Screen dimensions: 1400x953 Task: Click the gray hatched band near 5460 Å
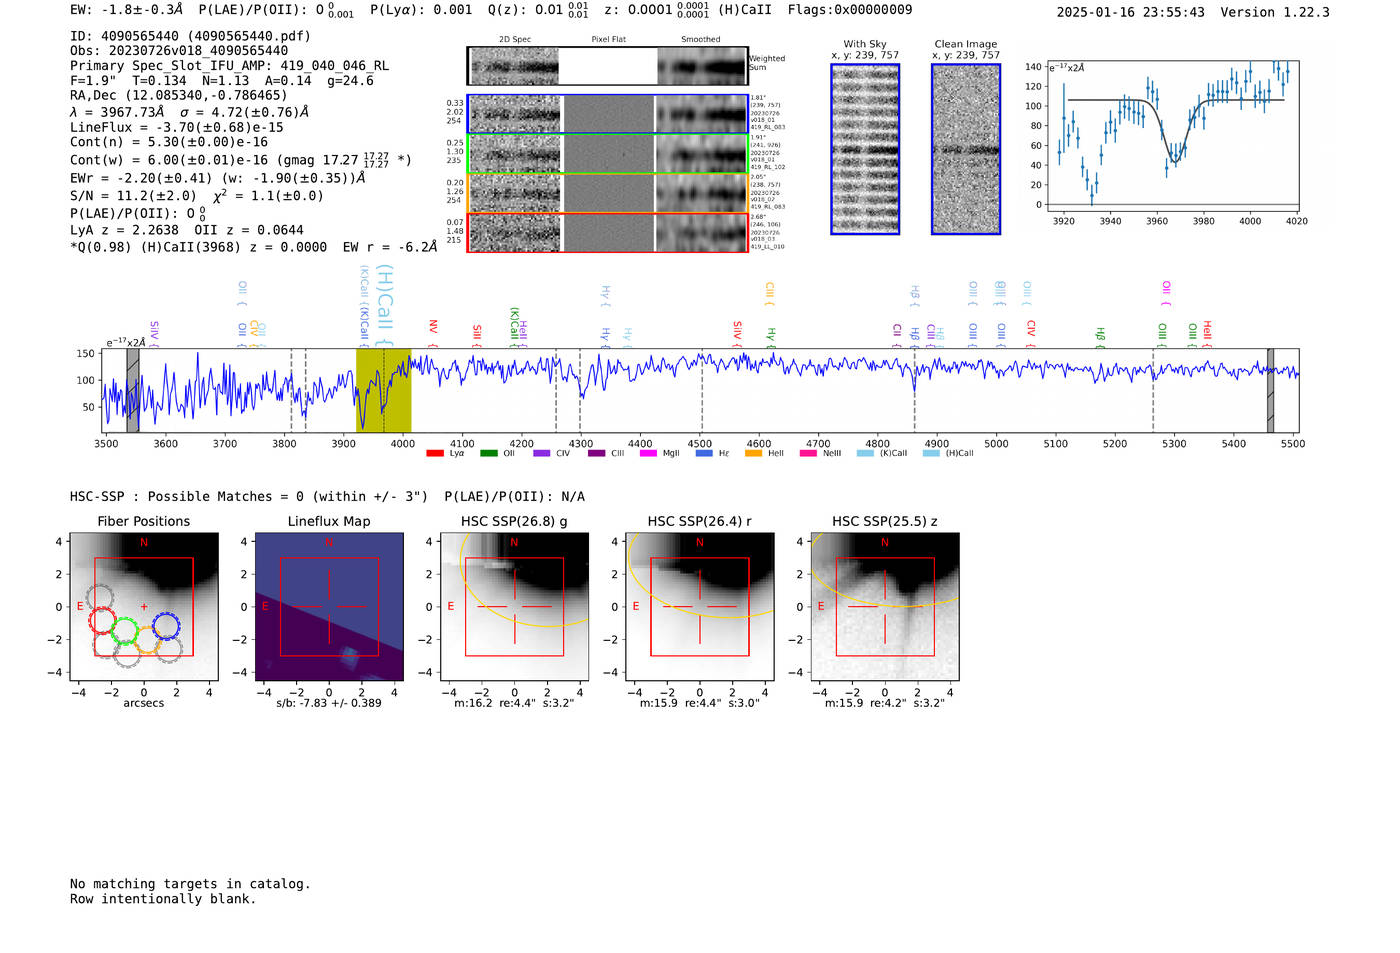(1270, 390)
